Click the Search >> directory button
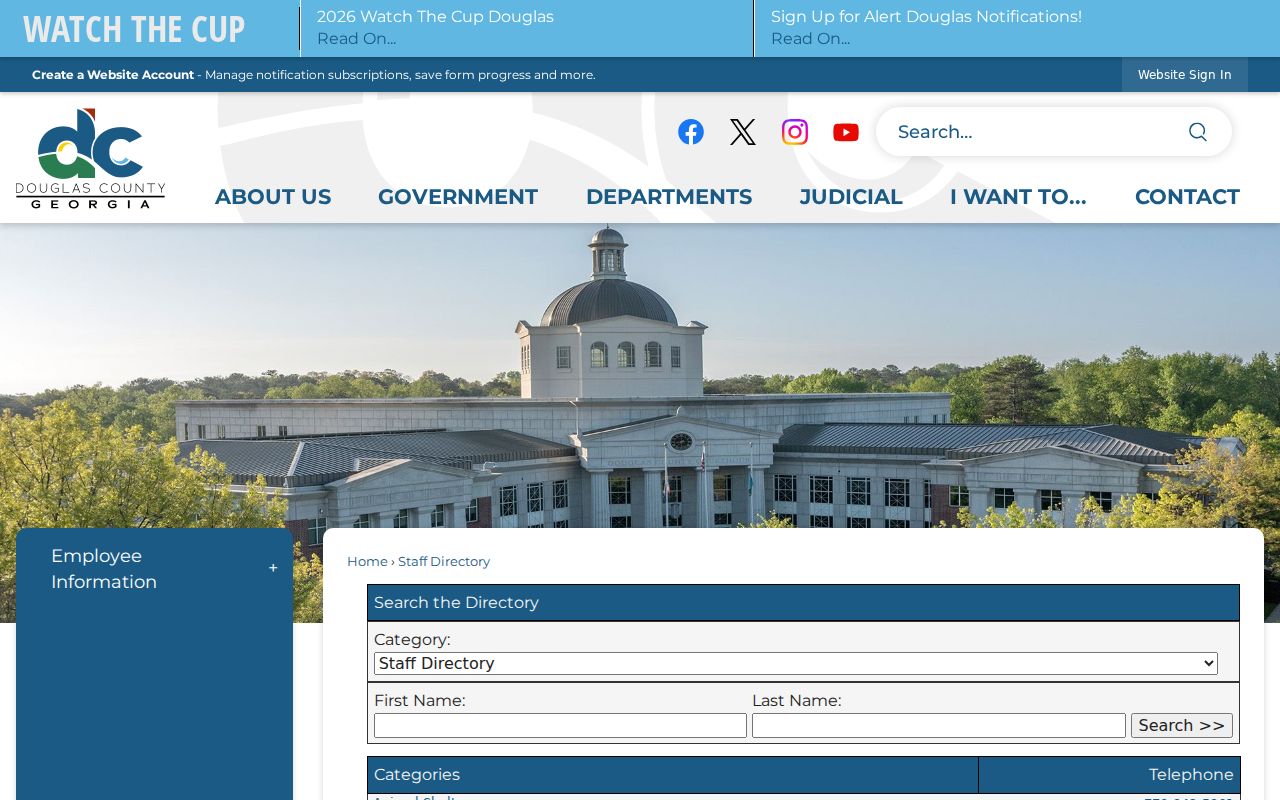Viewport: 1280px width, 800px height. click(x=1182, y=726)
